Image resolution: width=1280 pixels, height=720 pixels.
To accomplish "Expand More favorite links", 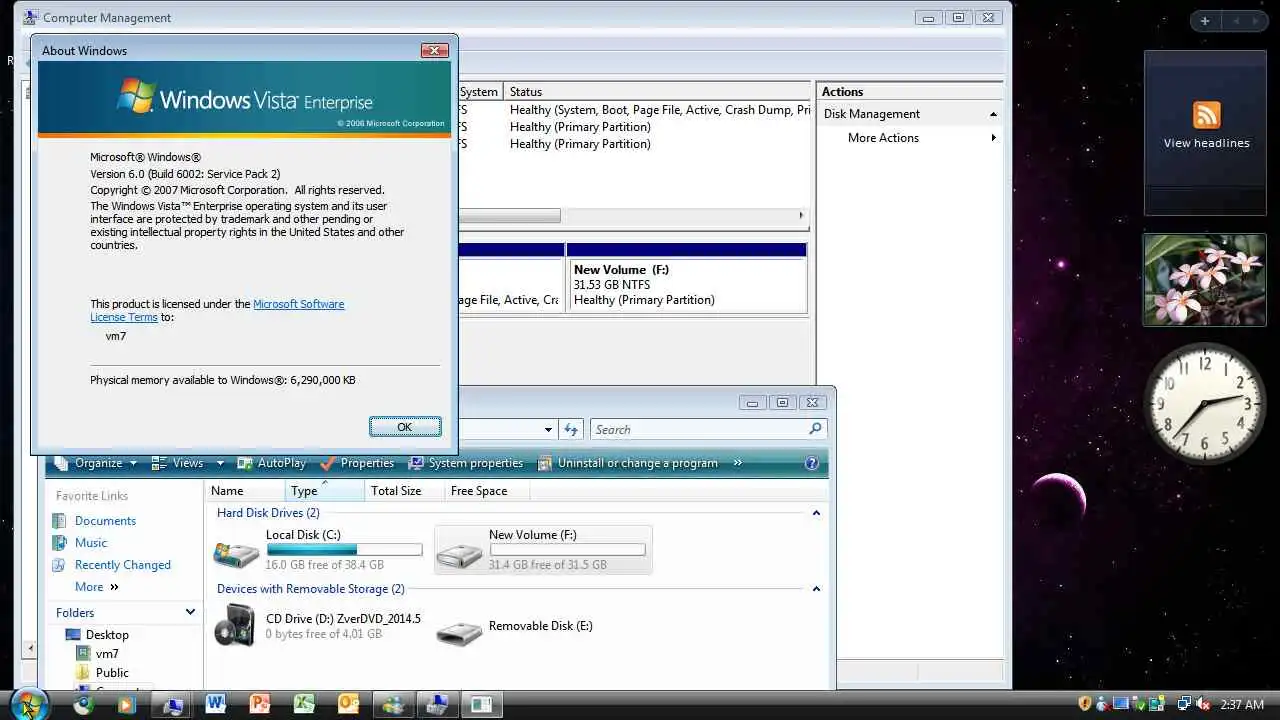I will (x=97, y=587).
